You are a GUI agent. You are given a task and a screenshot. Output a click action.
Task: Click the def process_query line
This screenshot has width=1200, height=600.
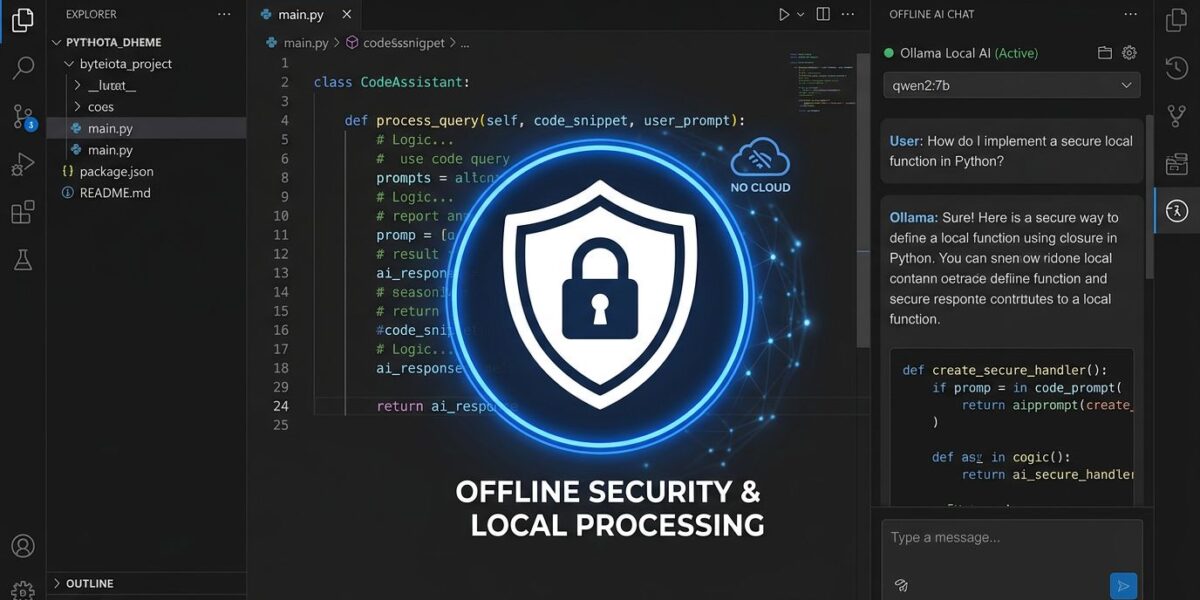tap(546, 120)
